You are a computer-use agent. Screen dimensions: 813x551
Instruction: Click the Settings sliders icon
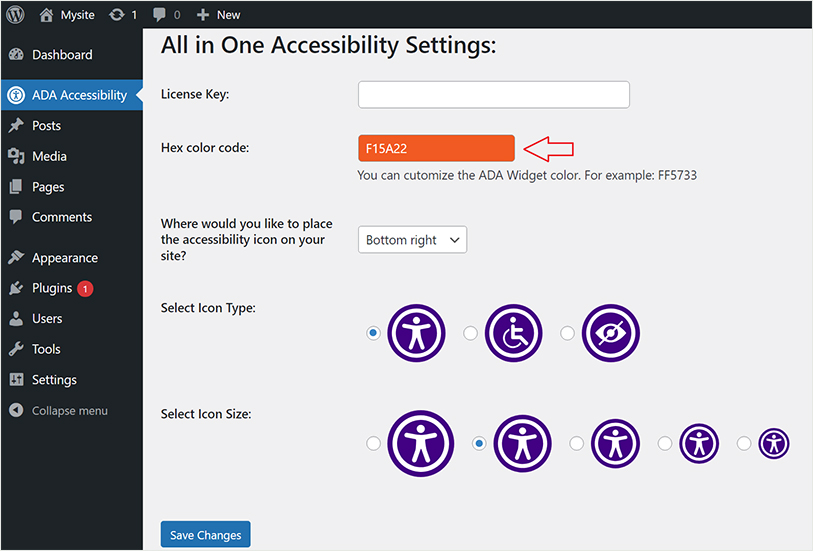click(x=16, y=379)
